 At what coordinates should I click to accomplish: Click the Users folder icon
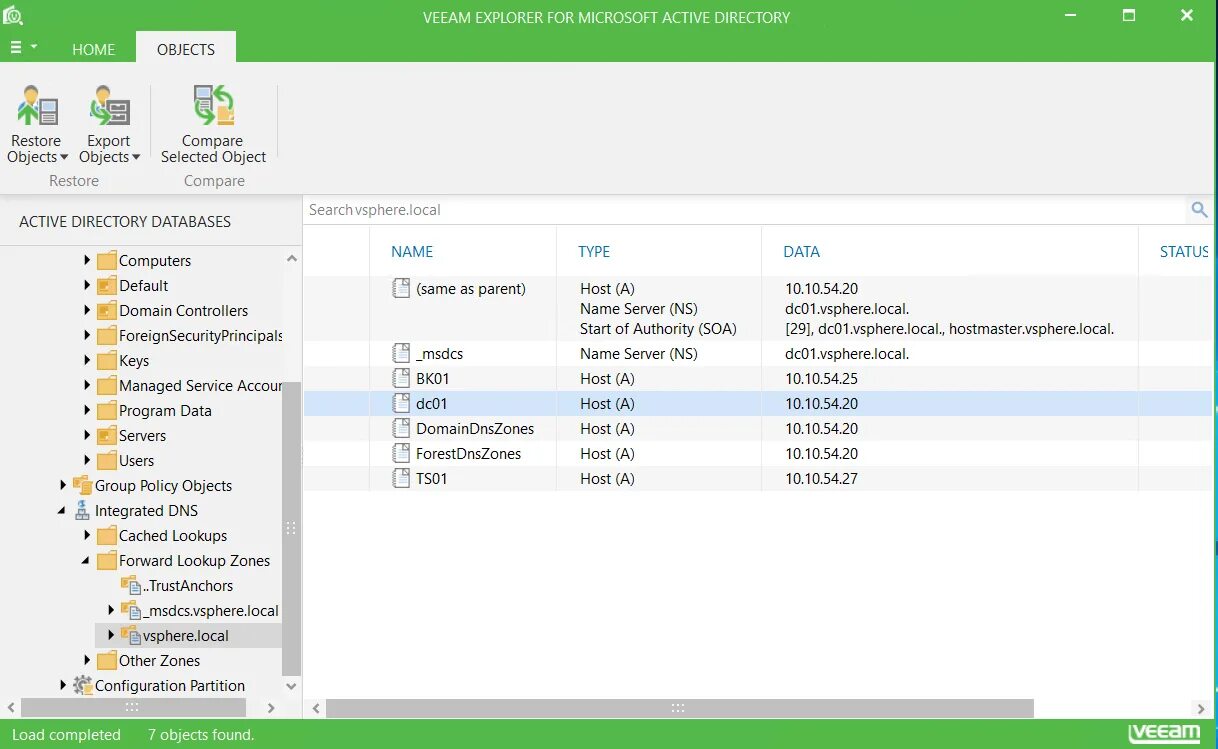[106, 461]
